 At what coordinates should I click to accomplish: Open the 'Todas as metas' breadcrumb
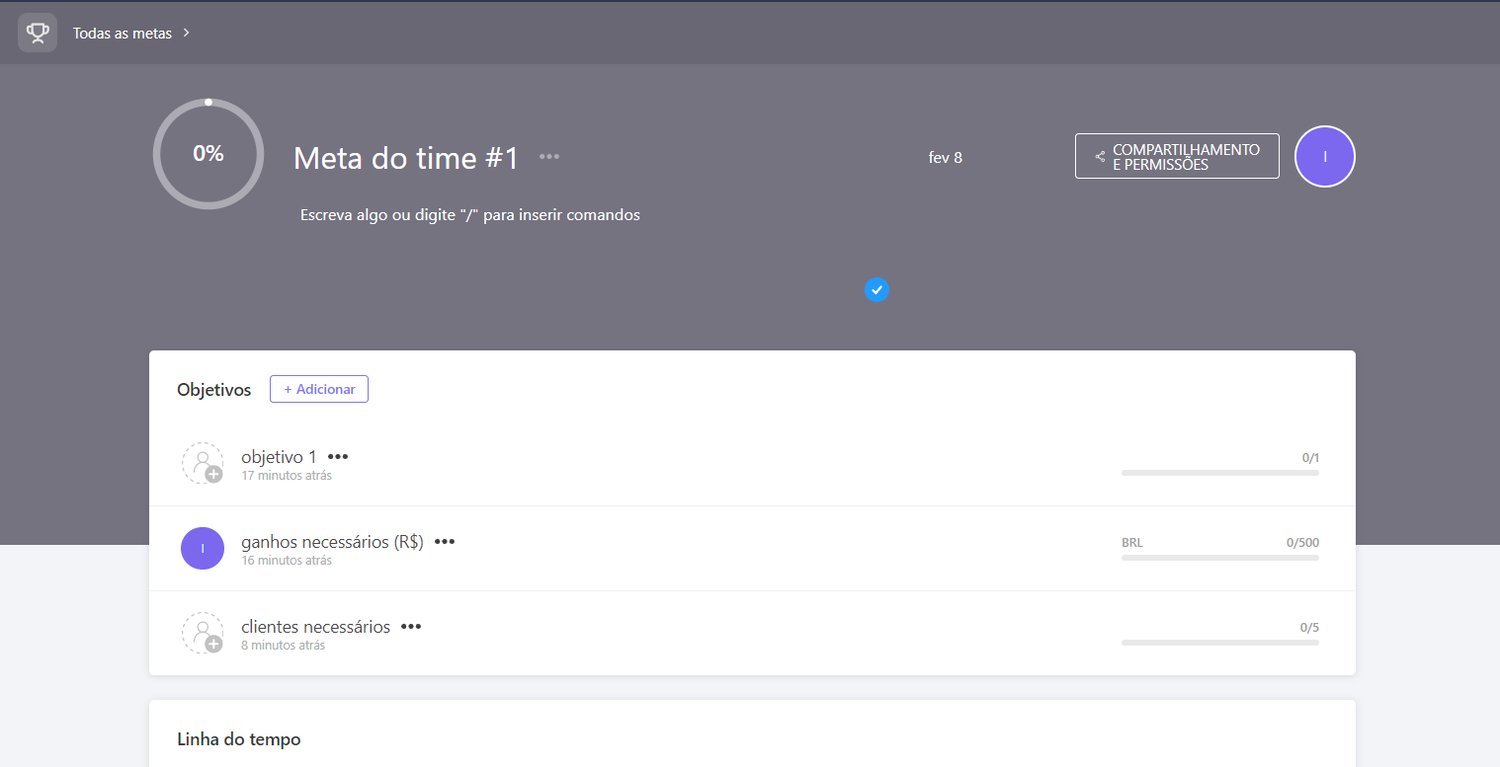coord(122,33)
